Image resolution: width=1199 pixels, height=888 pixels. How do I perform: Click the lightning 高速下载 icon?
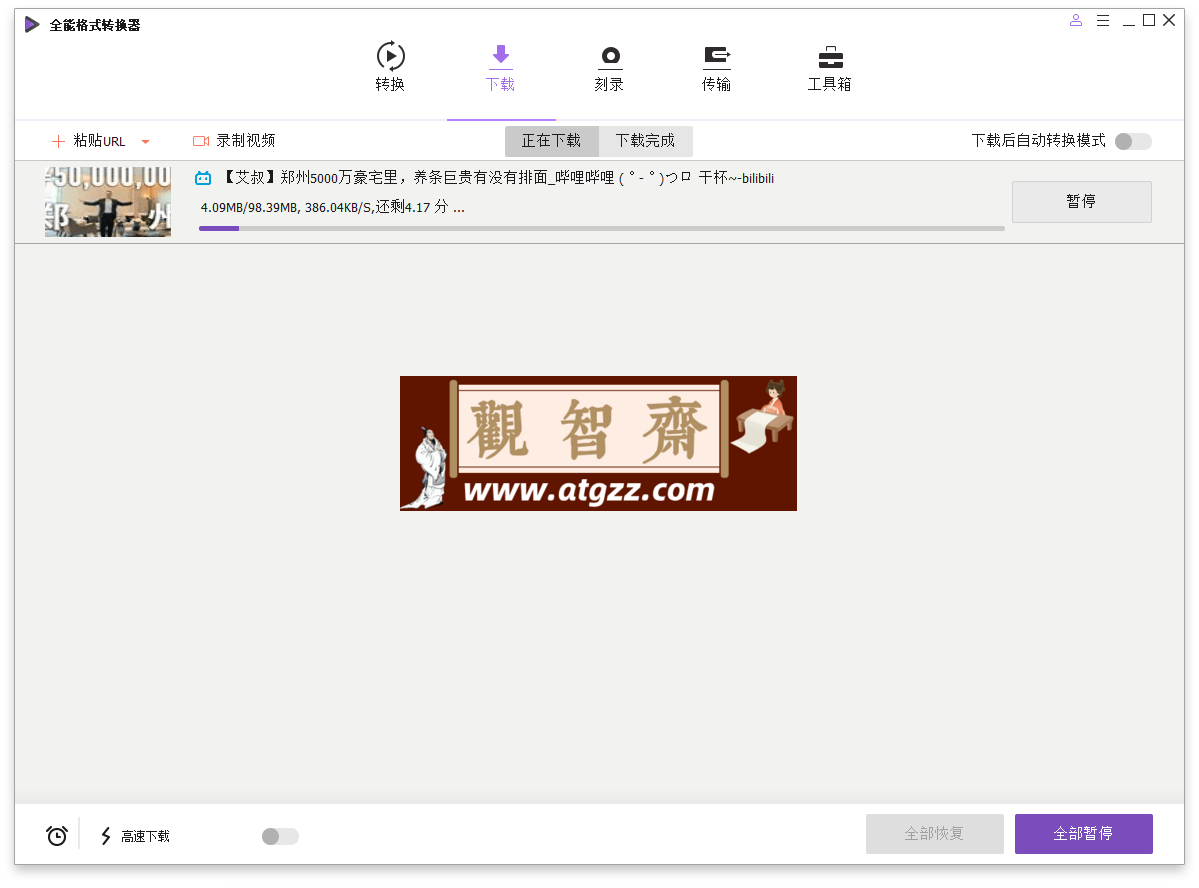pos(106,836)
